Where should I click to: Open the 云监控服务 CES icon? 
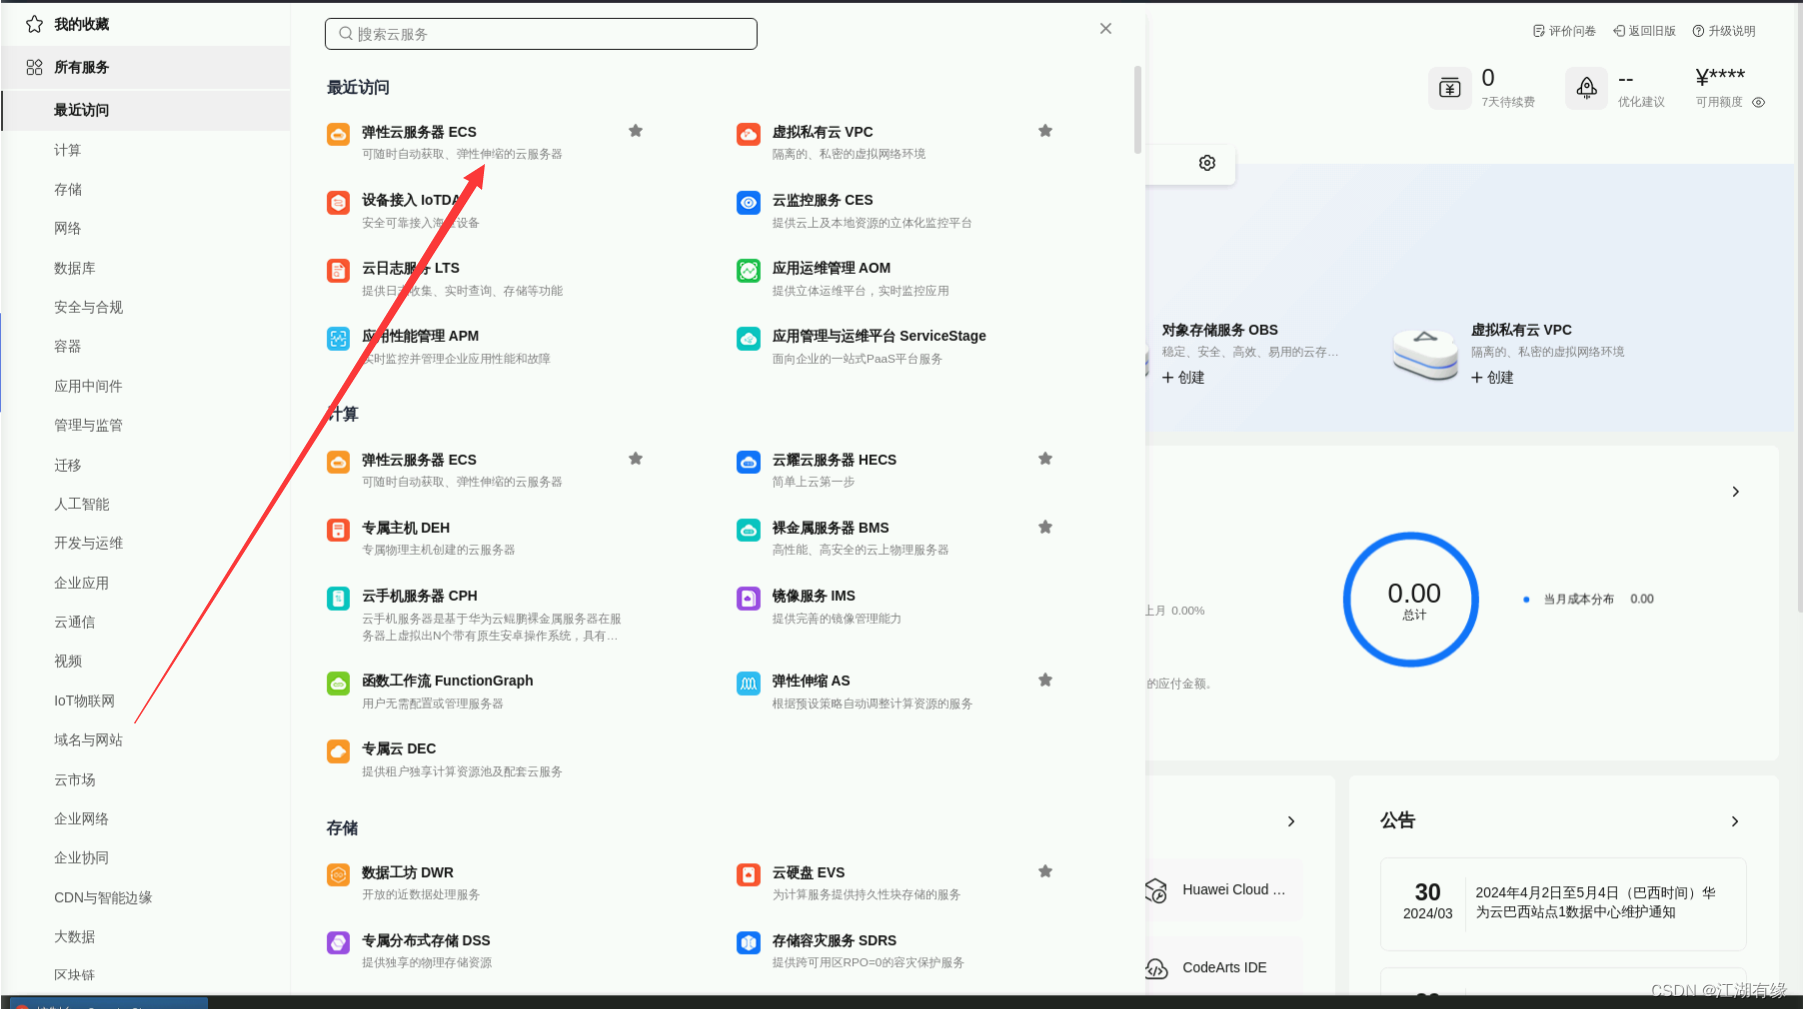[748, 202]
